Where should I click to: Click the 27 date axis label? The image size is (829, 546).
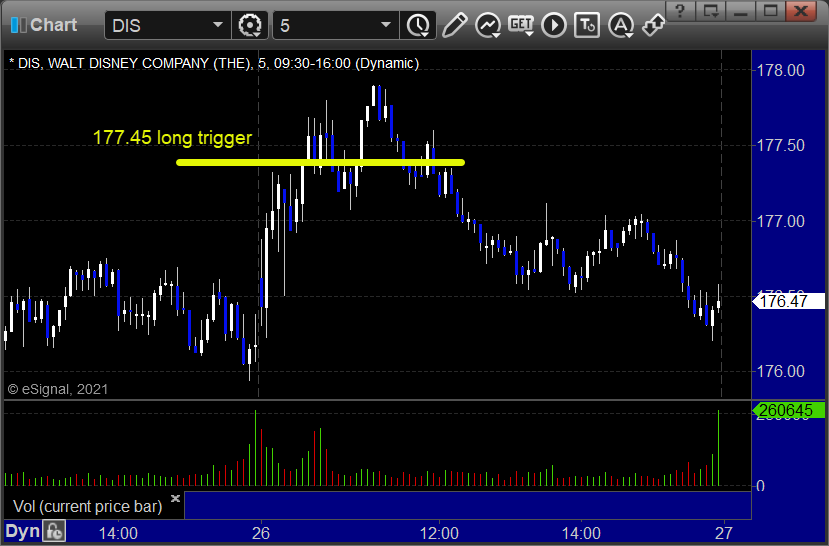point(723,533)
